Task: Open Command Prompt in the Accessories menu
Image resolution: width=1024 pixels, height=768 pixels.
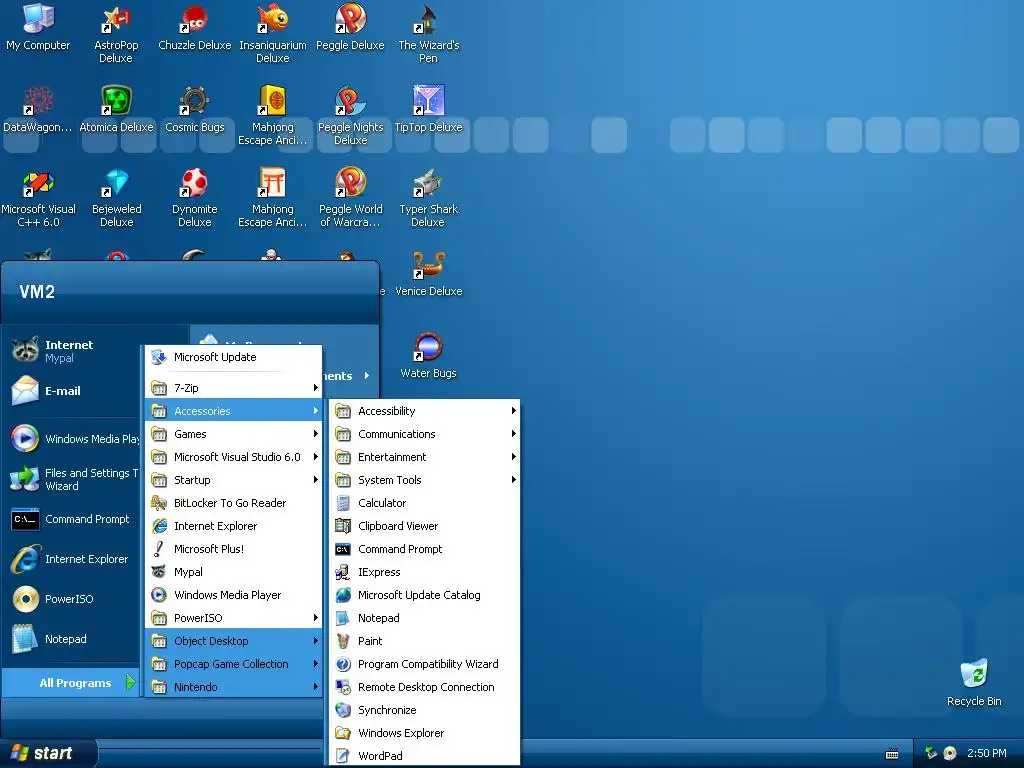Action: click(425, 549)
